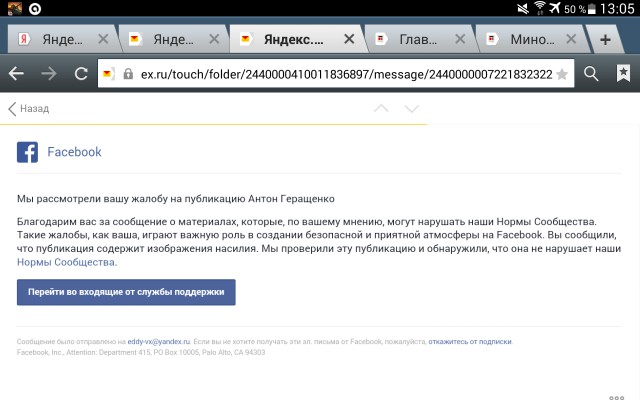Image resolution: width=640 pixels, height=400 pixels.
Task: Close the Мино... tab
Action: [x=571, y=39]
